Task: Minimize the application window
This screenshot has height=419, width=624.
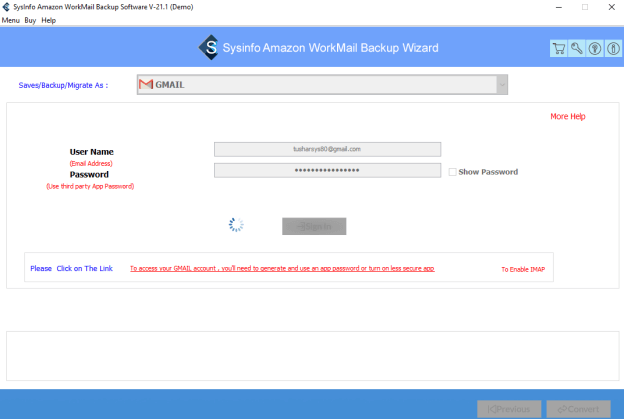Action: tap(559, 7)
